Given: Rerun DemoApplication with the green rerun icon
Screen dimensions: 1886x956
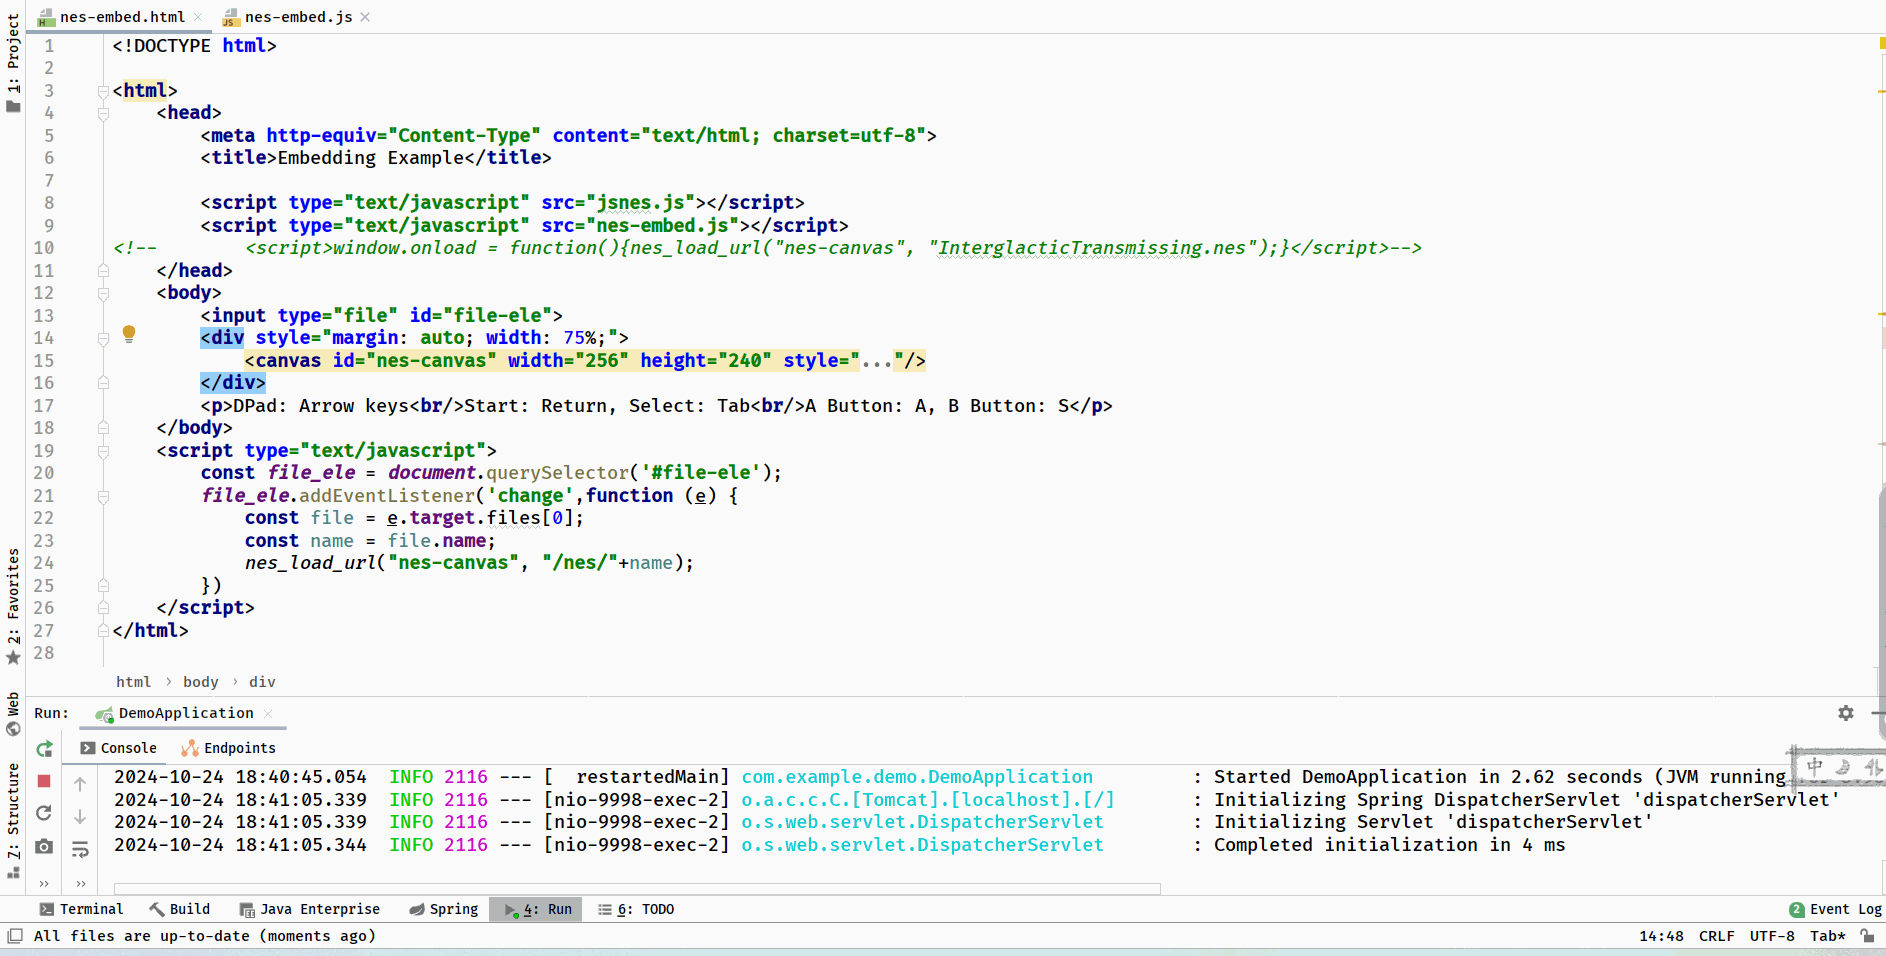Looking at the screenshot, I should (44, 748).
